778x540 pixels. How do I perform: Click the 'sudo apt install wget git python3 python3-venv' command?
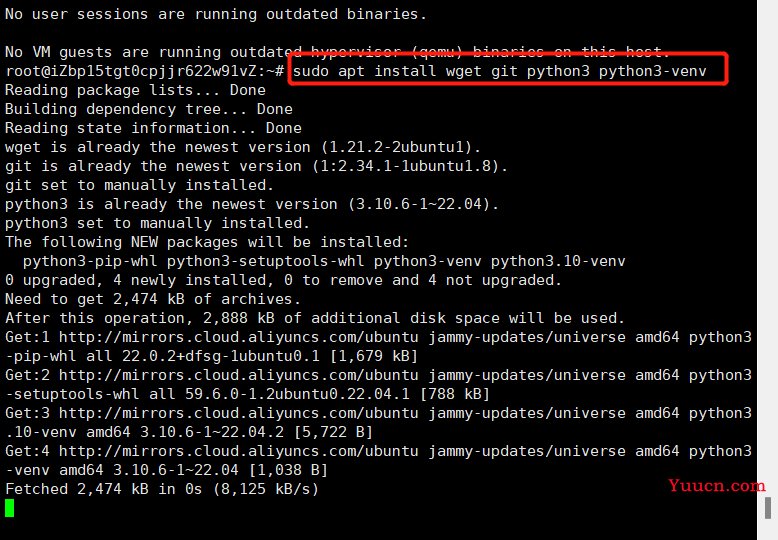pyautogui.click(x=499, y=71)
